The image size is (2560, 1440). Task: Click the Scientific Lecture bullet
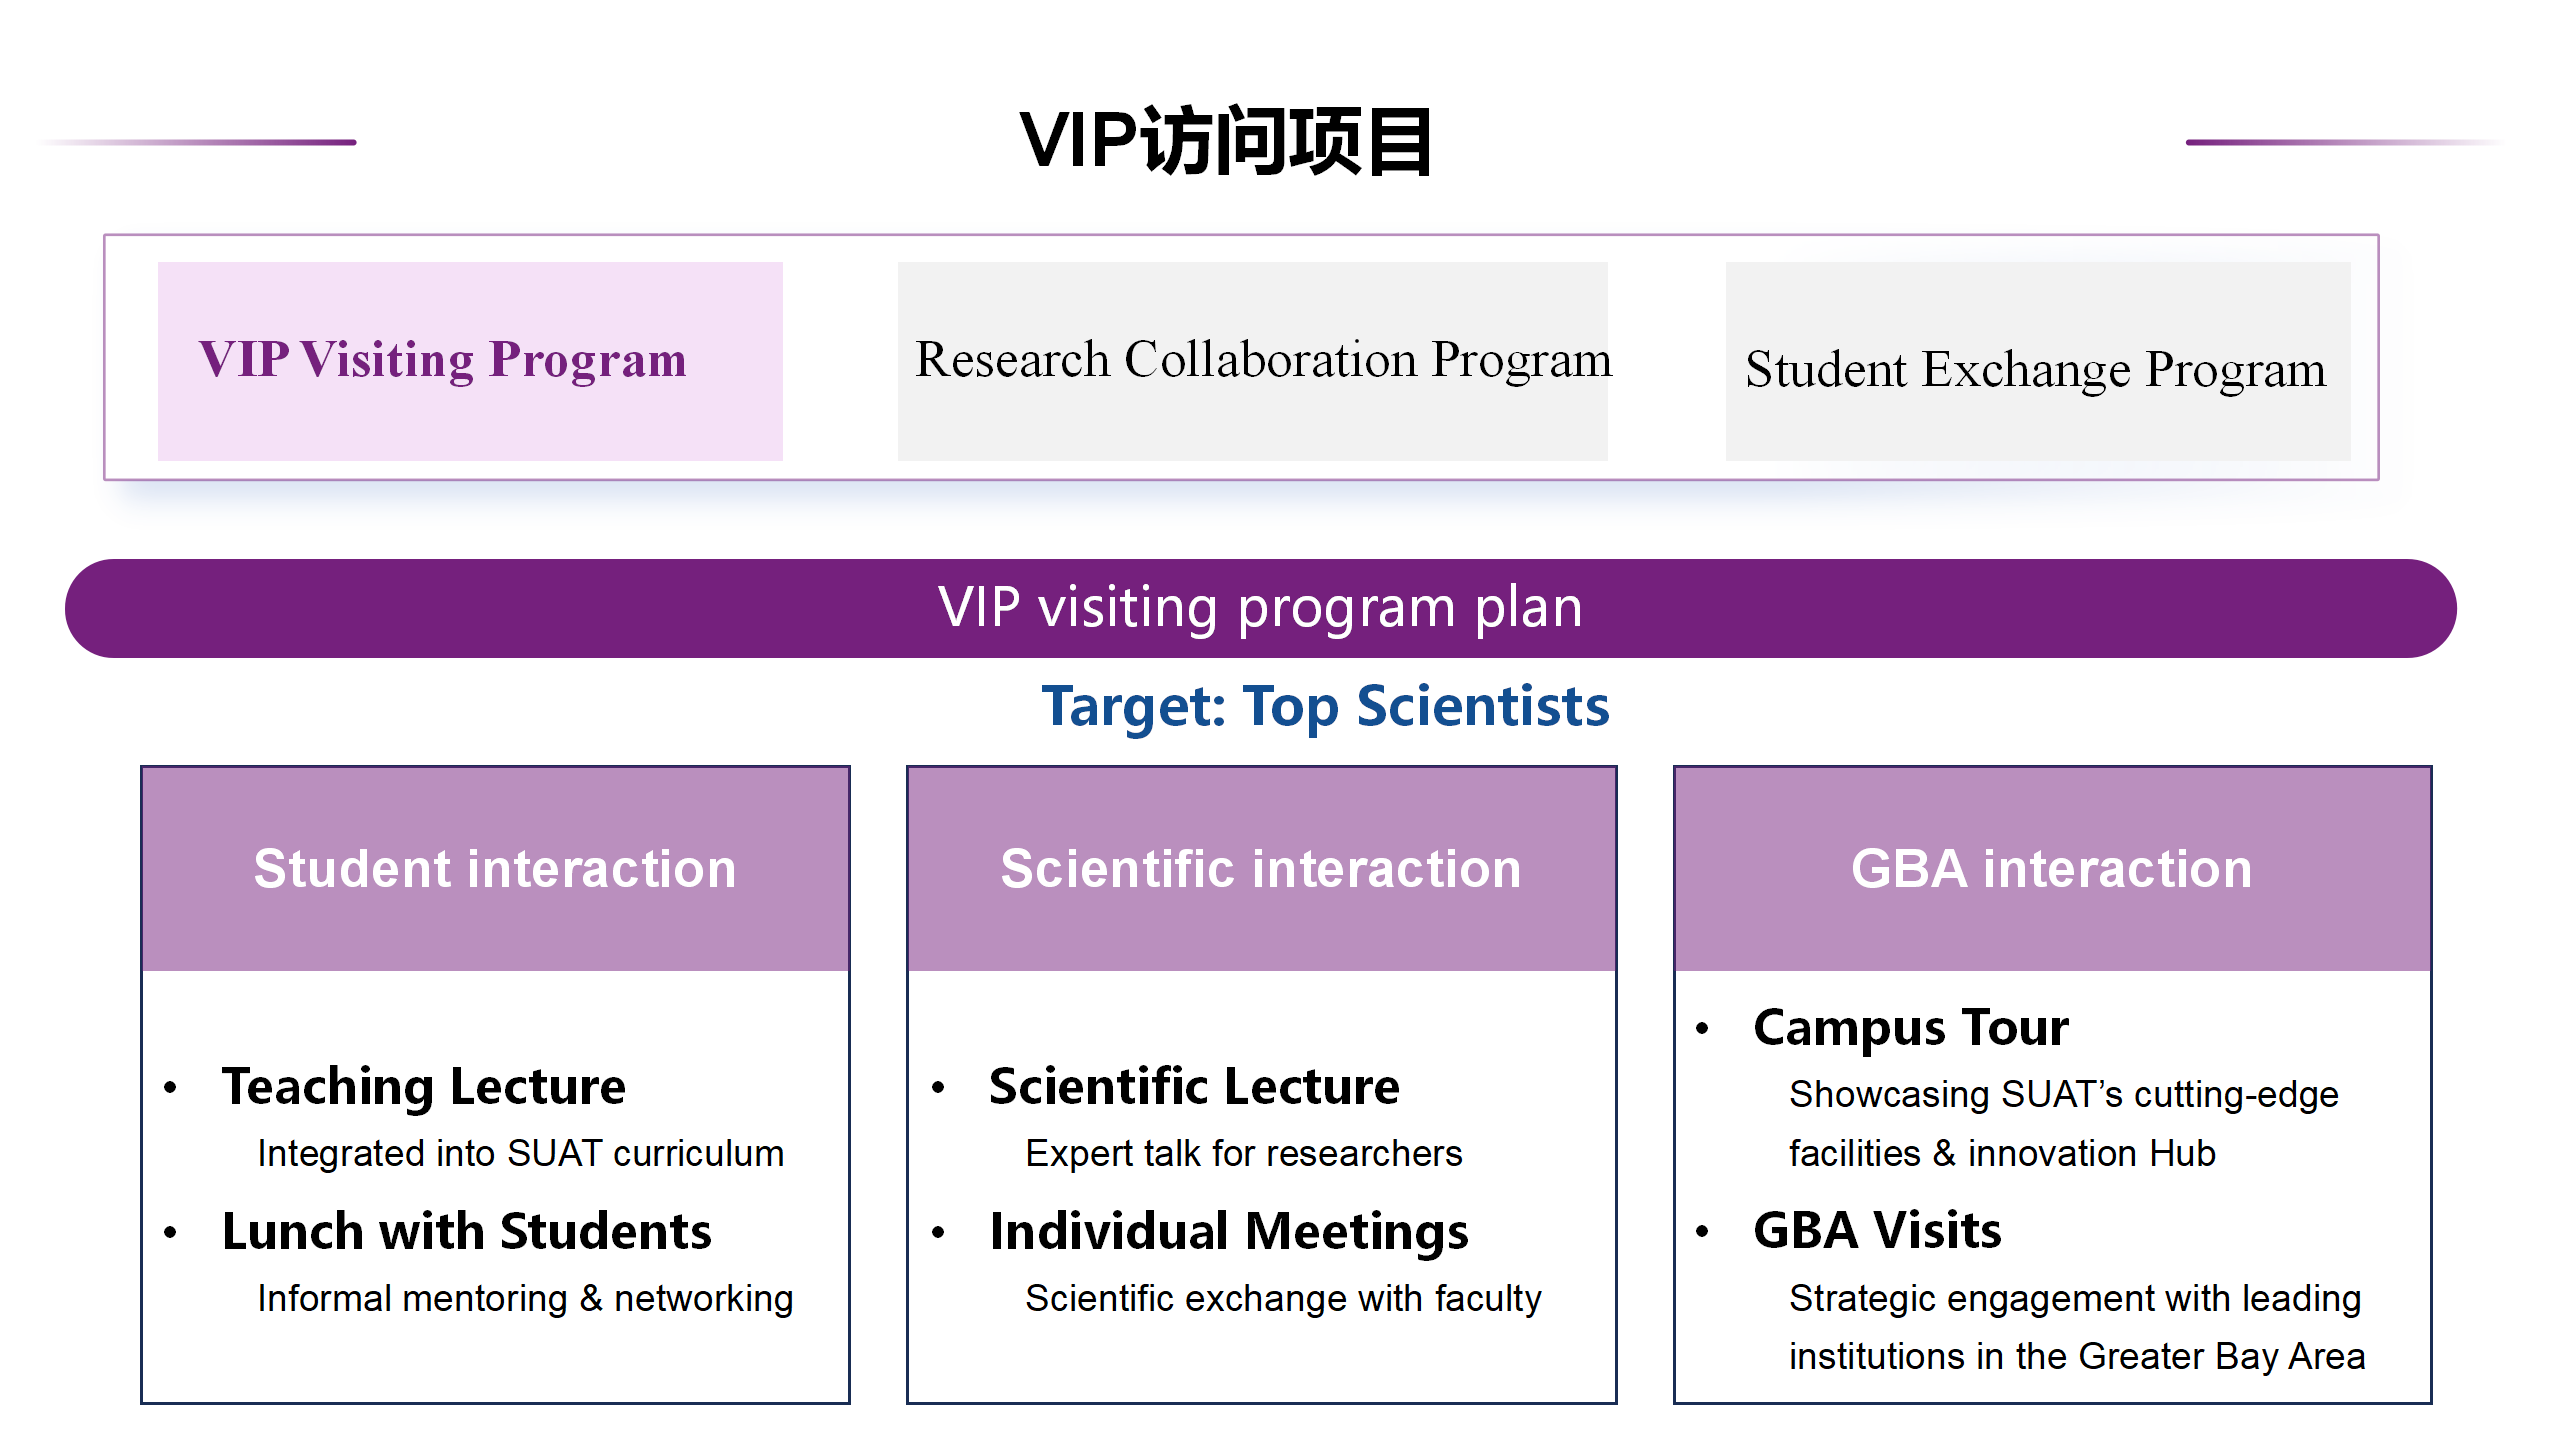pos(1194,1086)
